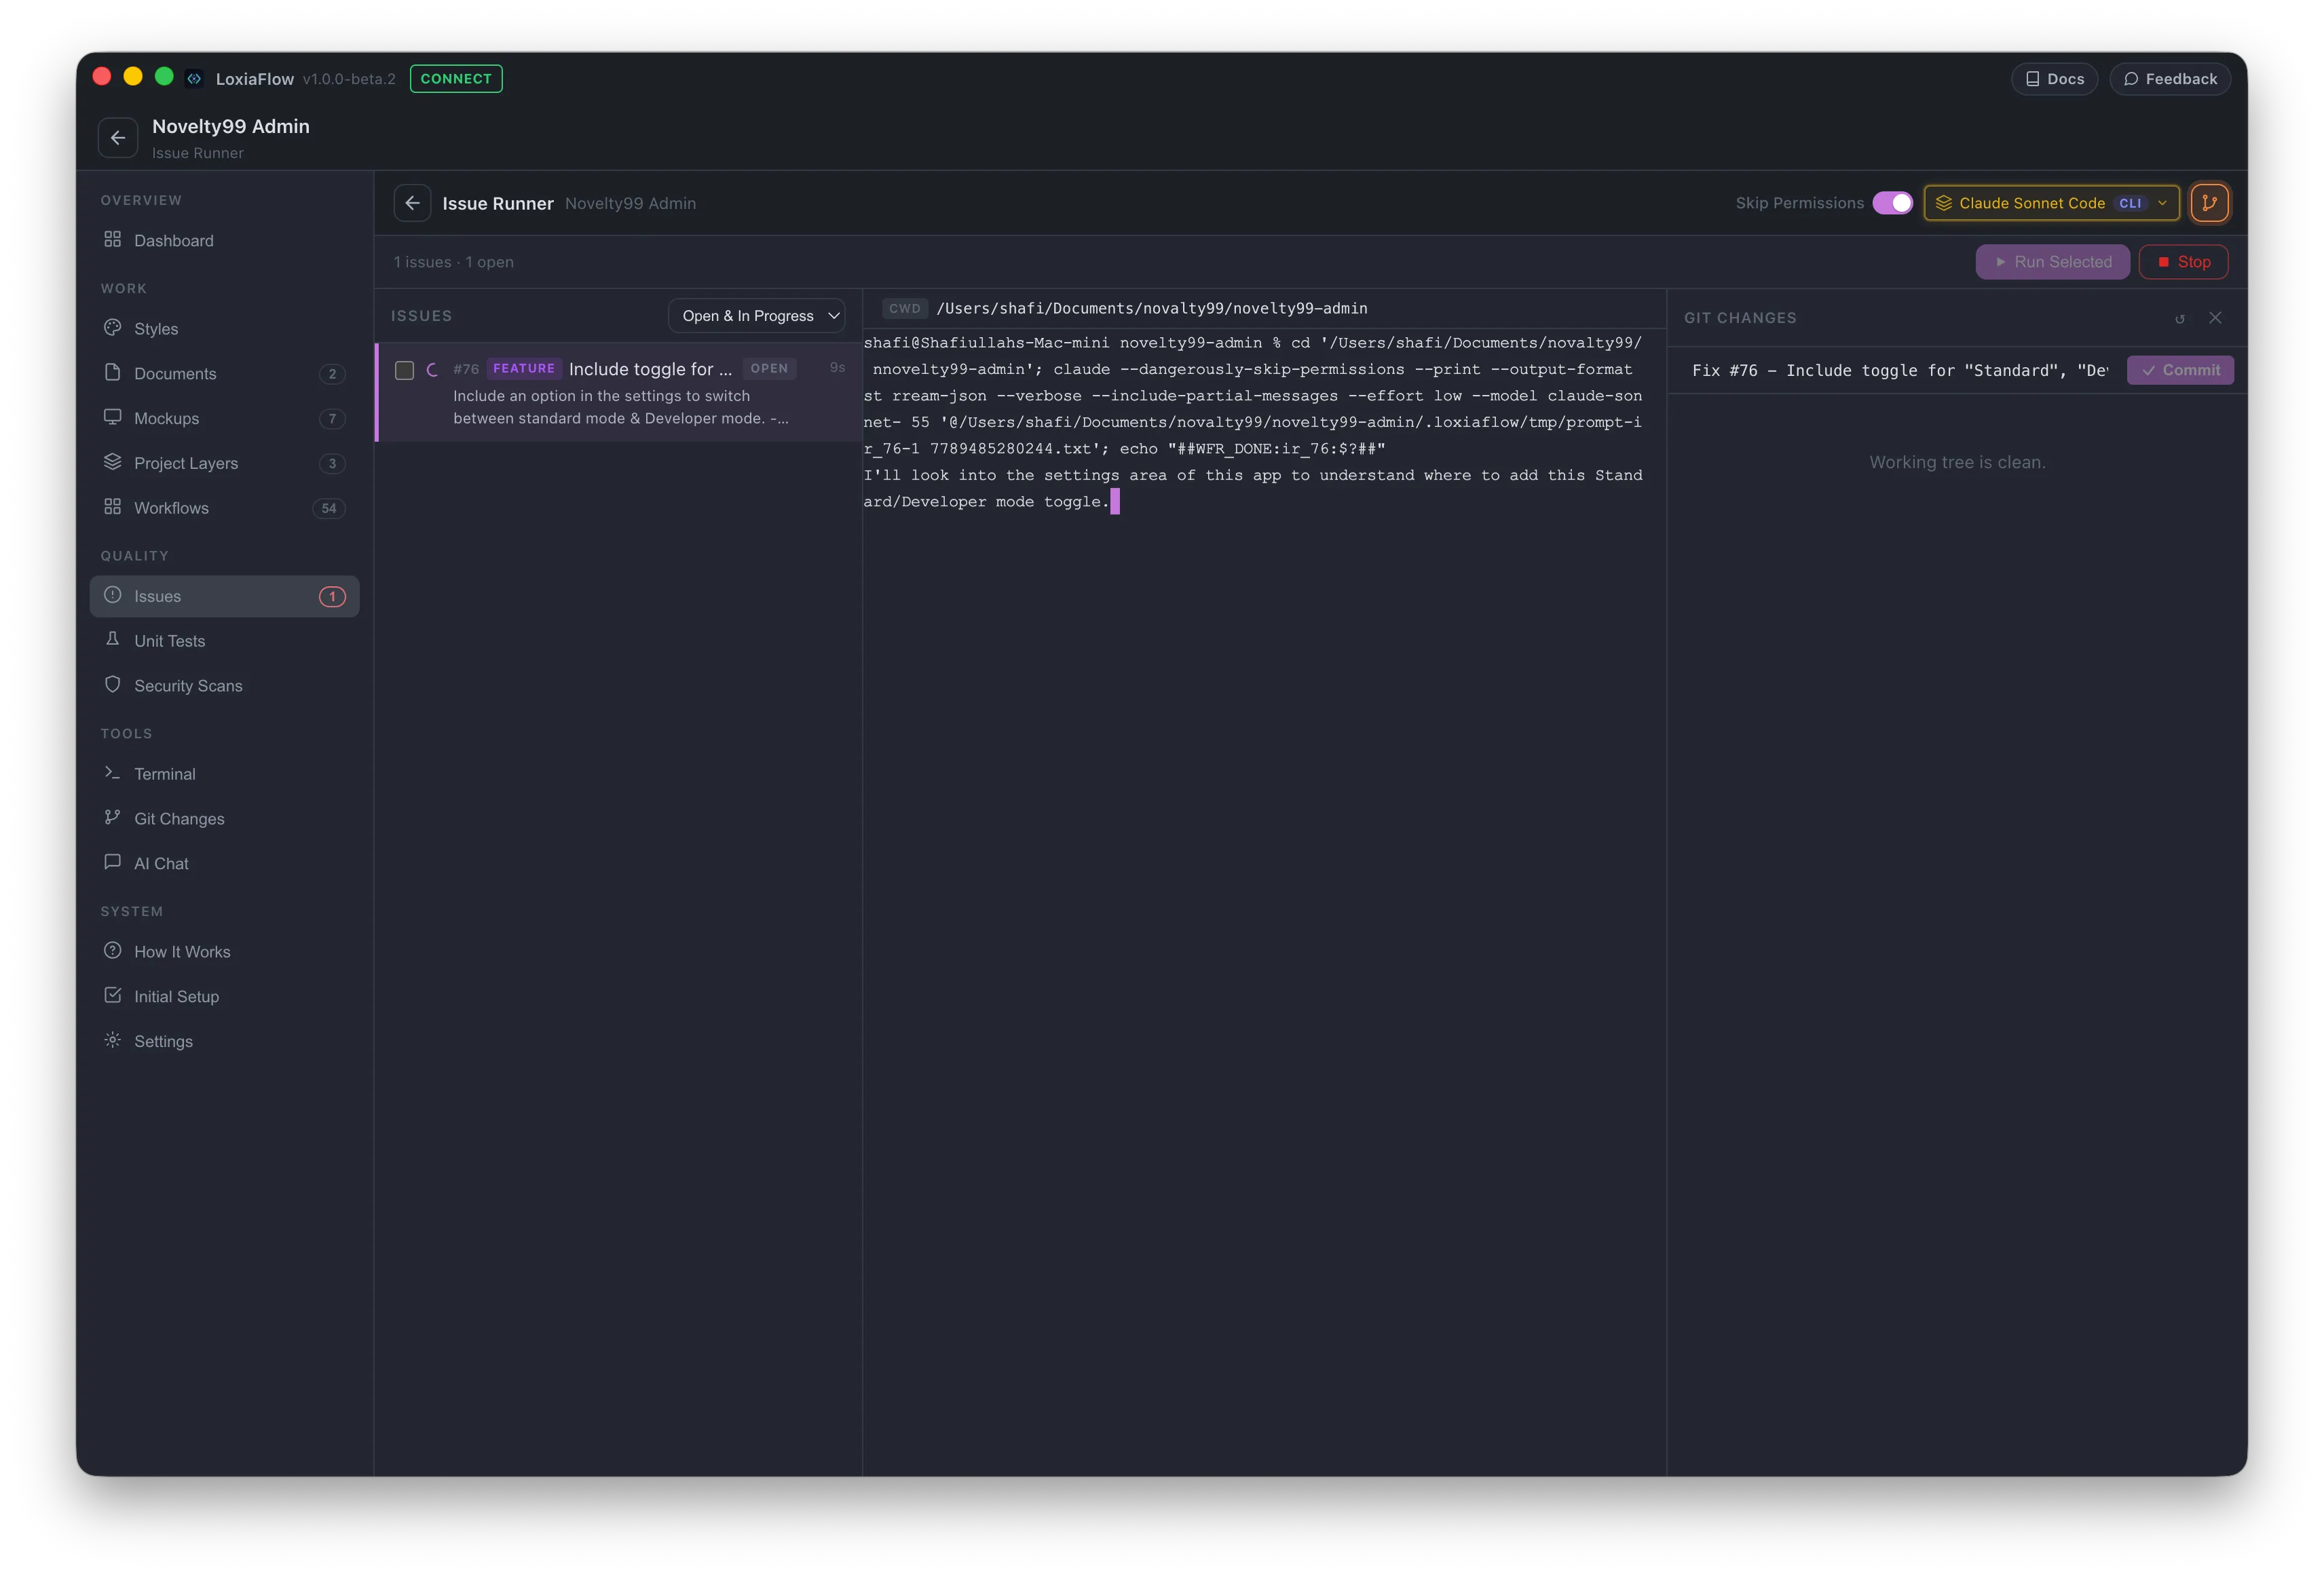Go to Mockups
2324x1577 pixels.
tap(224, 418)
